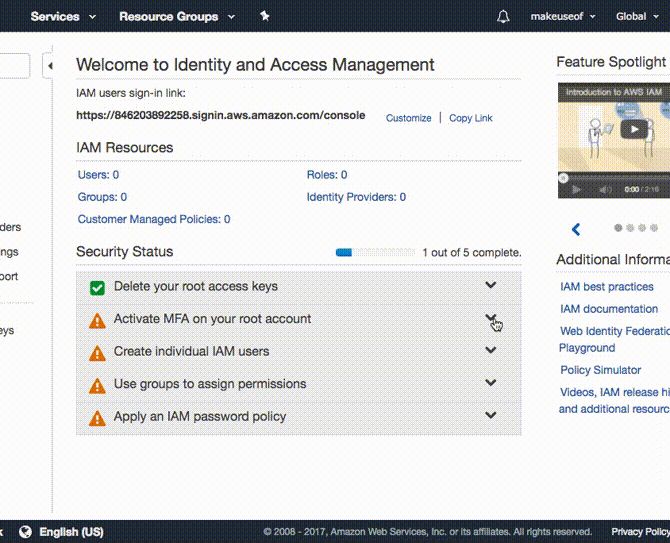Expand the Delete your root access keys row
The image size is (670, 543).
click(x=491, y=286)
